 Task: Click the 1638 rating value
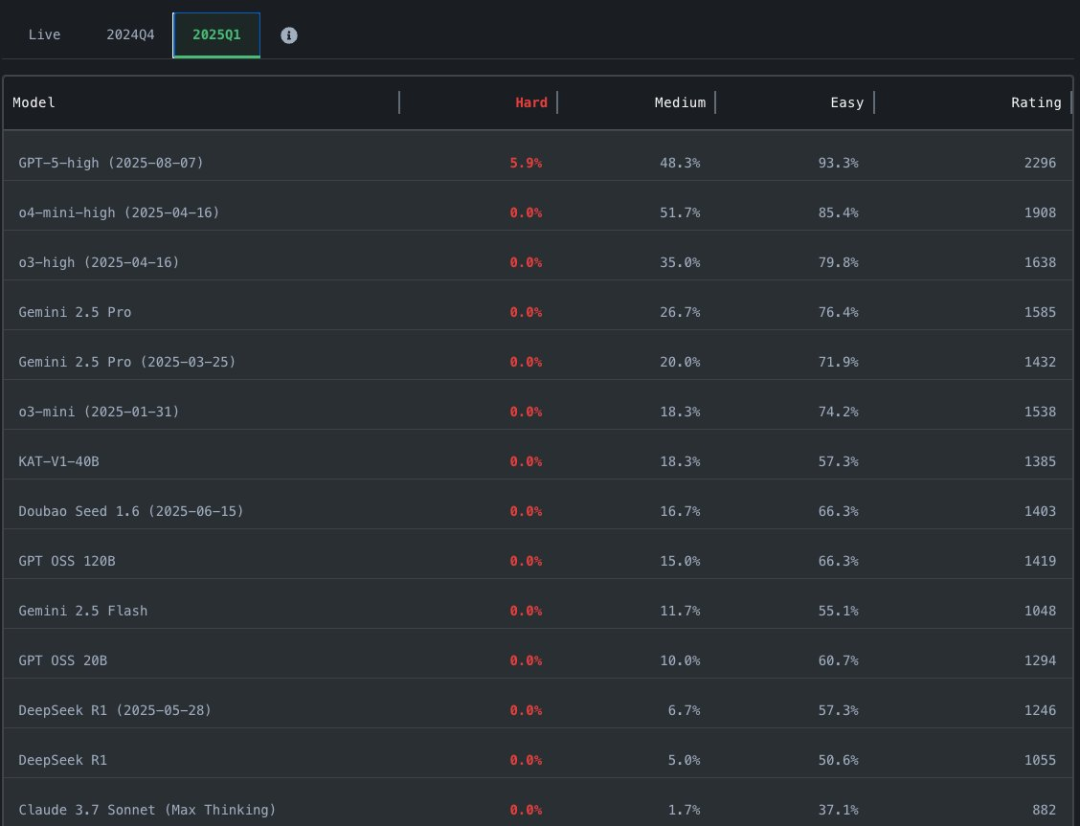click(1040, 262)
